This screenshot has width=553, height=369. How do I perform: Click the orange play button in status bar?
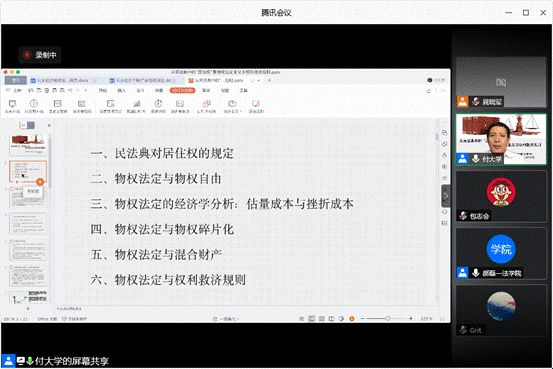[351, 319]
